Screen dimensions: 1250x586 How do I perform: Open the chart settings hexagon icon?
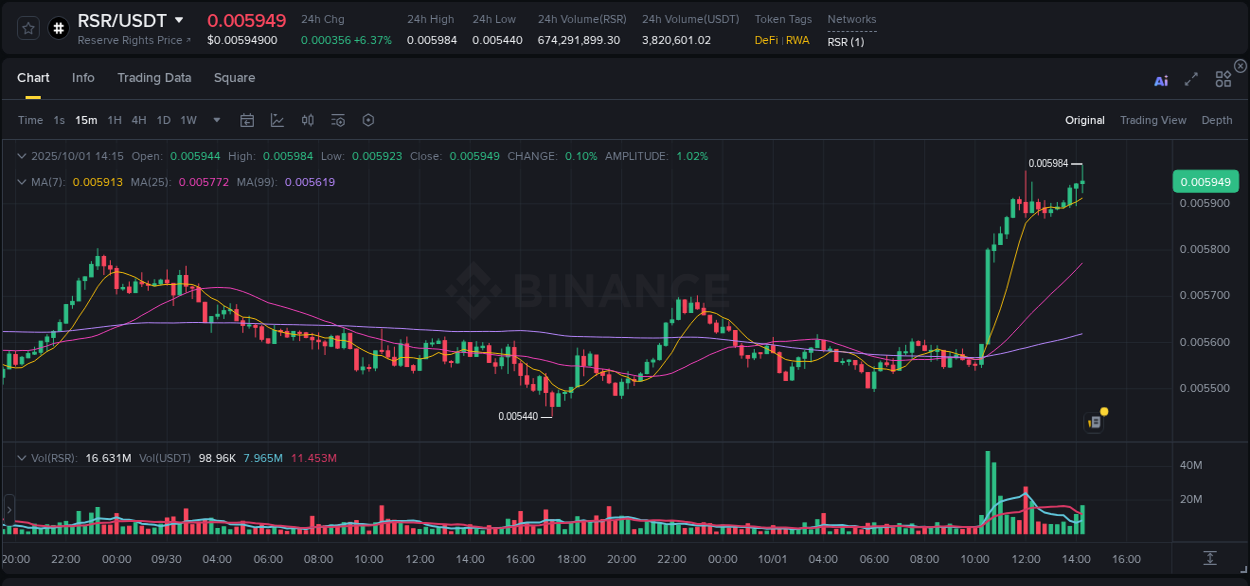point(368,119)
